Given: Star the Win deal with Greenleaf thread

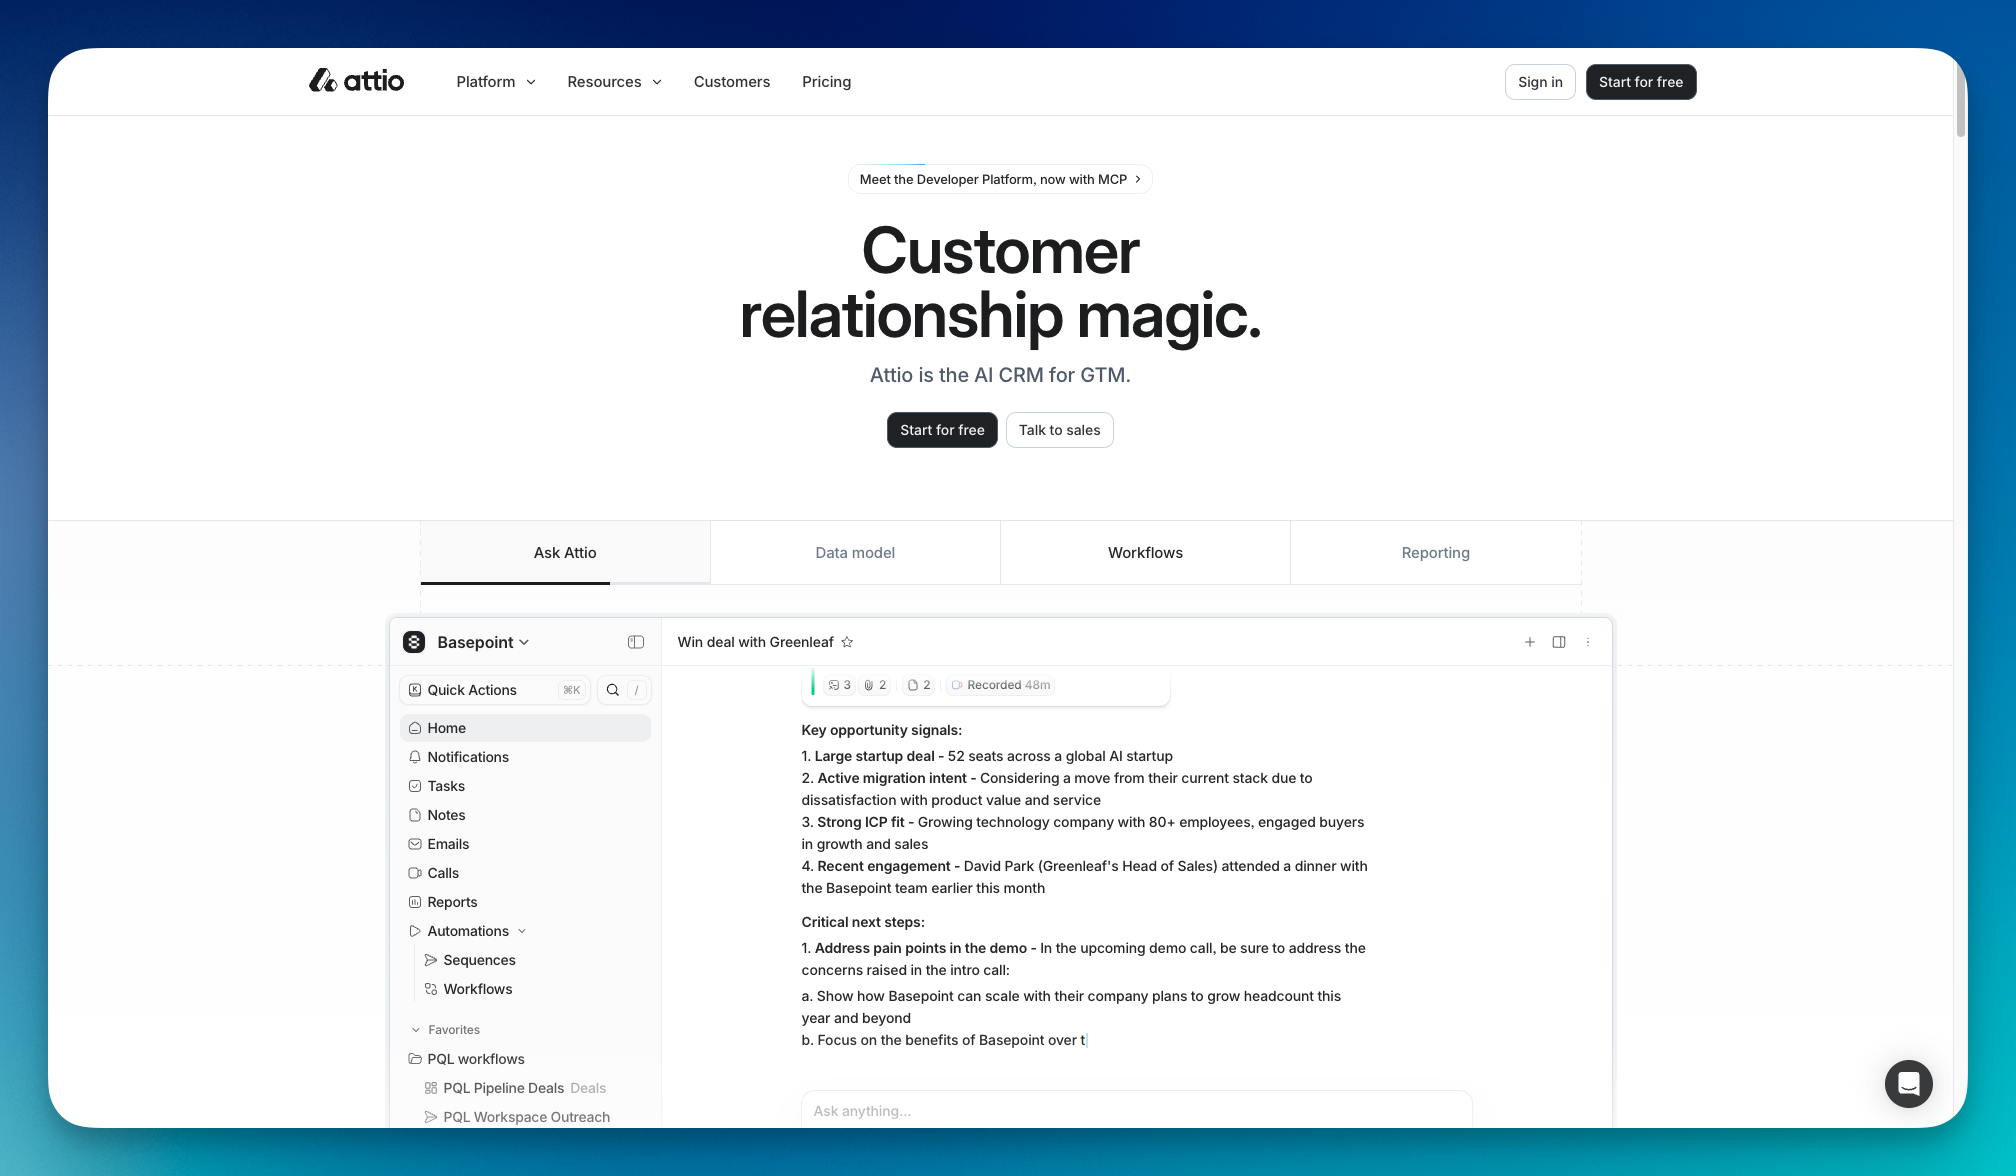Looking at the screenshot, I should coord(847,642).
